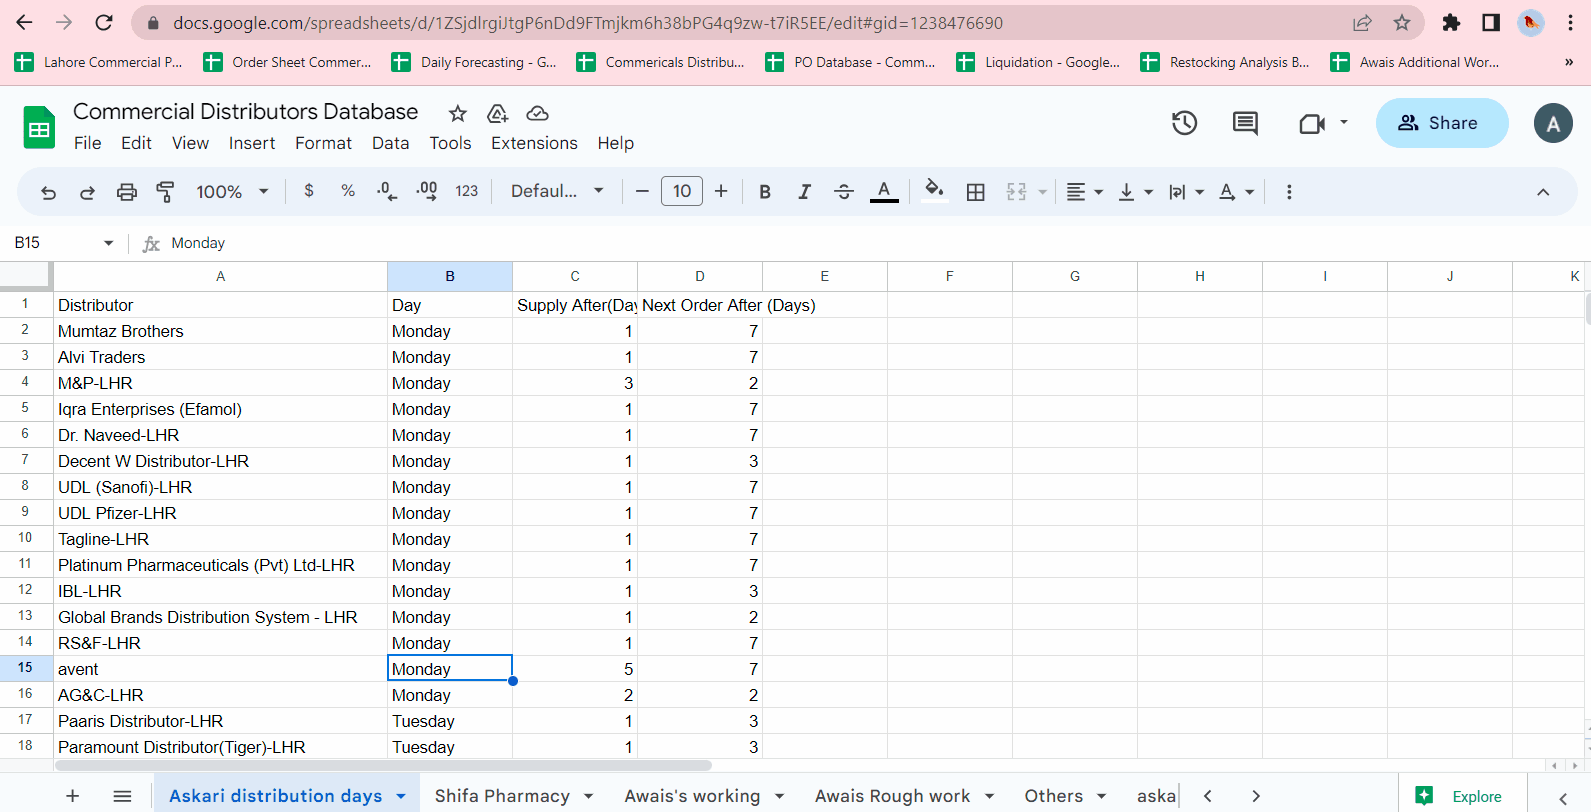
Task: Open the Data menu
Action: 391,143
